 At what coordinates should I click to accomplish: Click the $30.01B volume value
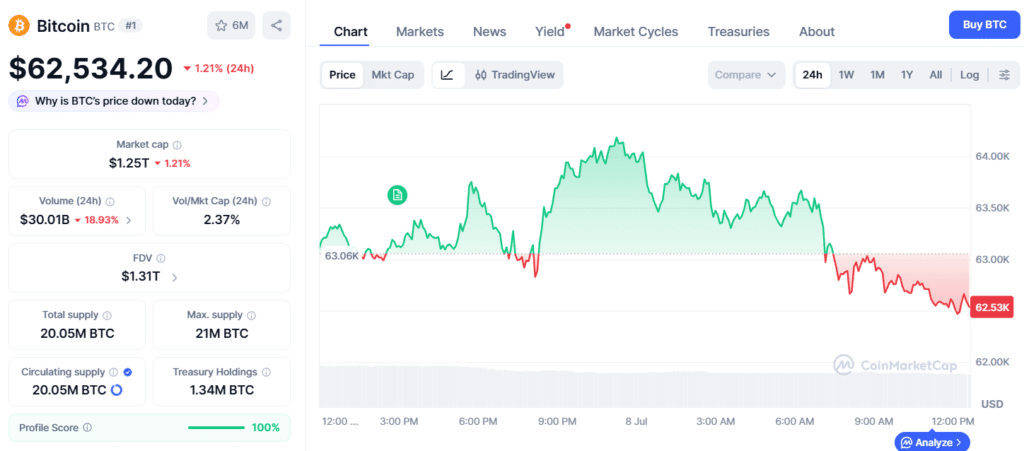click(42, 220)
